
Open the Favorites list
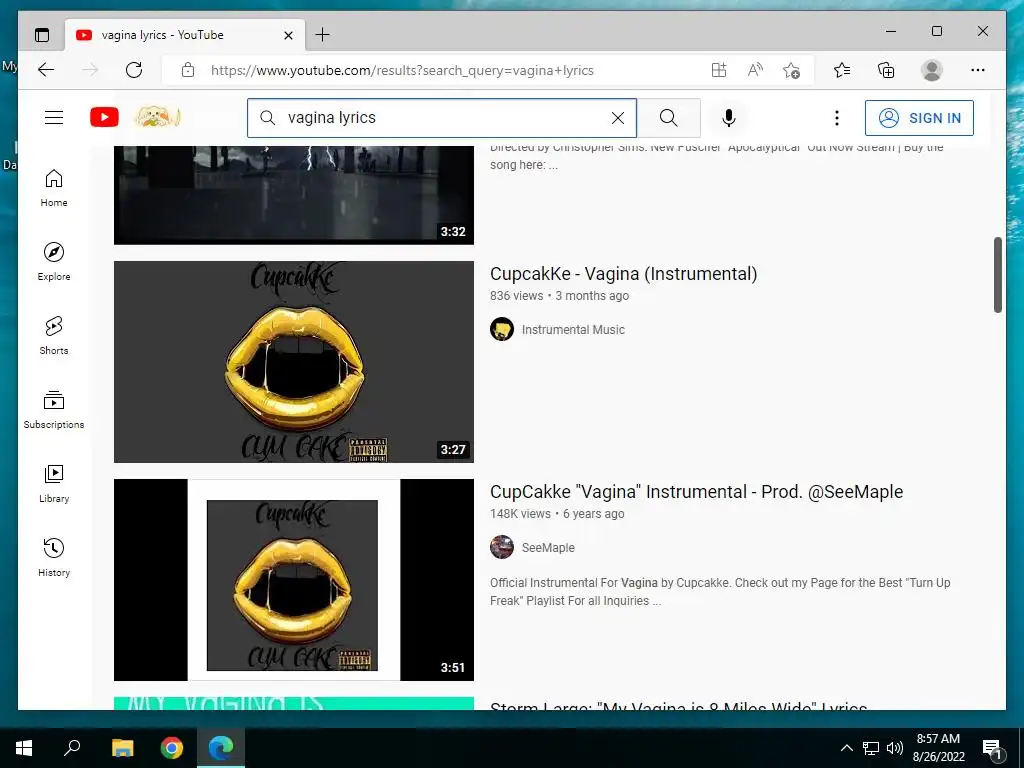[x=842, y=70]
